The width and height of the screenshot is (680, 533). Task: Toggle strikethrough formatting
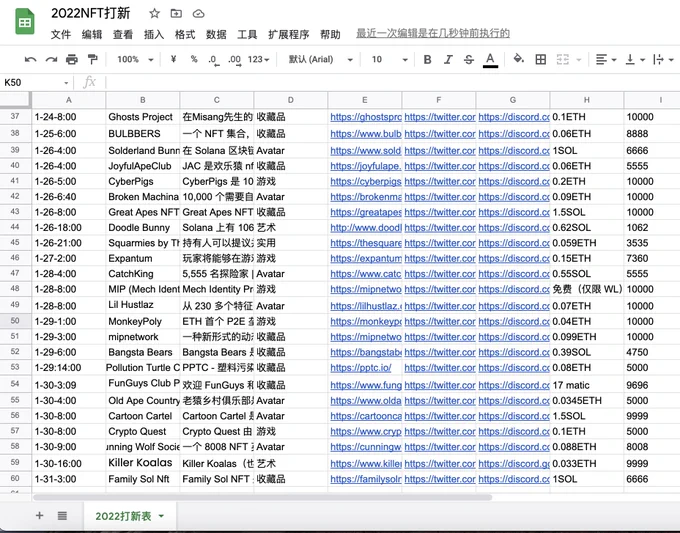point(469,59)
